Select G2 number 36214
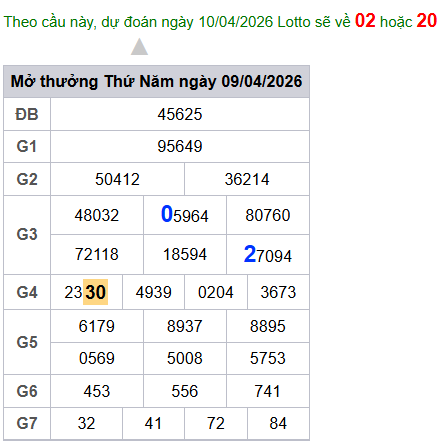 247,179
